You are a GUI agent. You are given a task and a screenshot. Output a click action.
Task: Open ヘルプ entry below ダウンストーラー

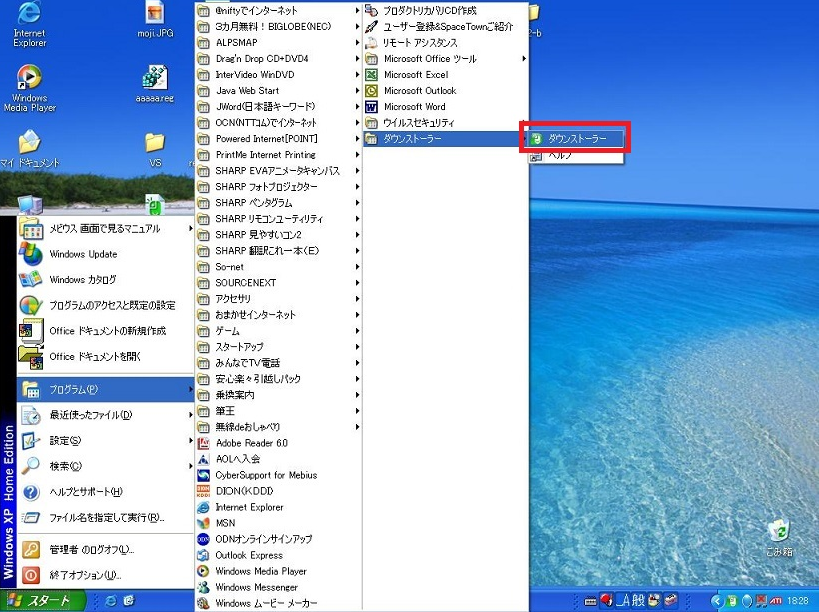click(x=559, y=156)
